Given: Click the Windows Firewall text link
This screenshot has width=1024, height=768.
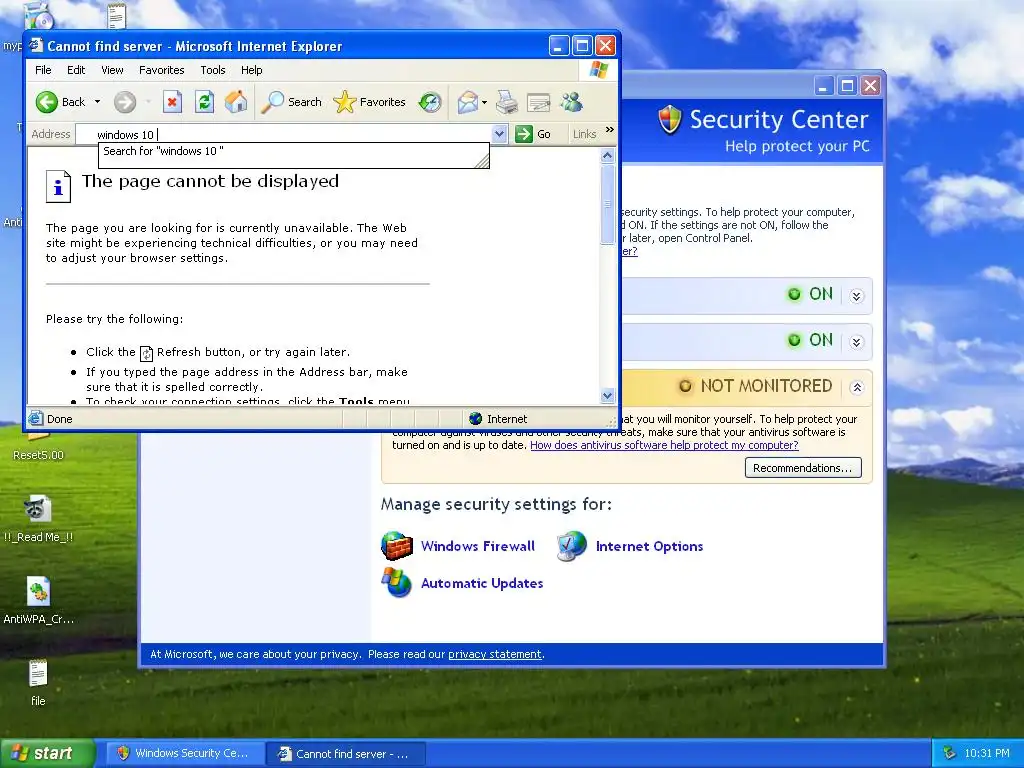Looking at the screenshot, I should pos(477,546).
